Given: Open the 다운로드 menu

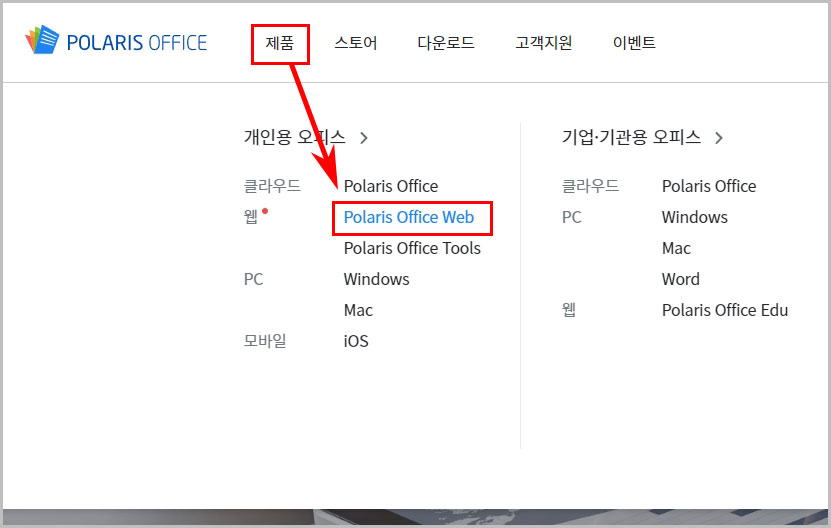Looking at the screenshot, I should click(446, 43).
